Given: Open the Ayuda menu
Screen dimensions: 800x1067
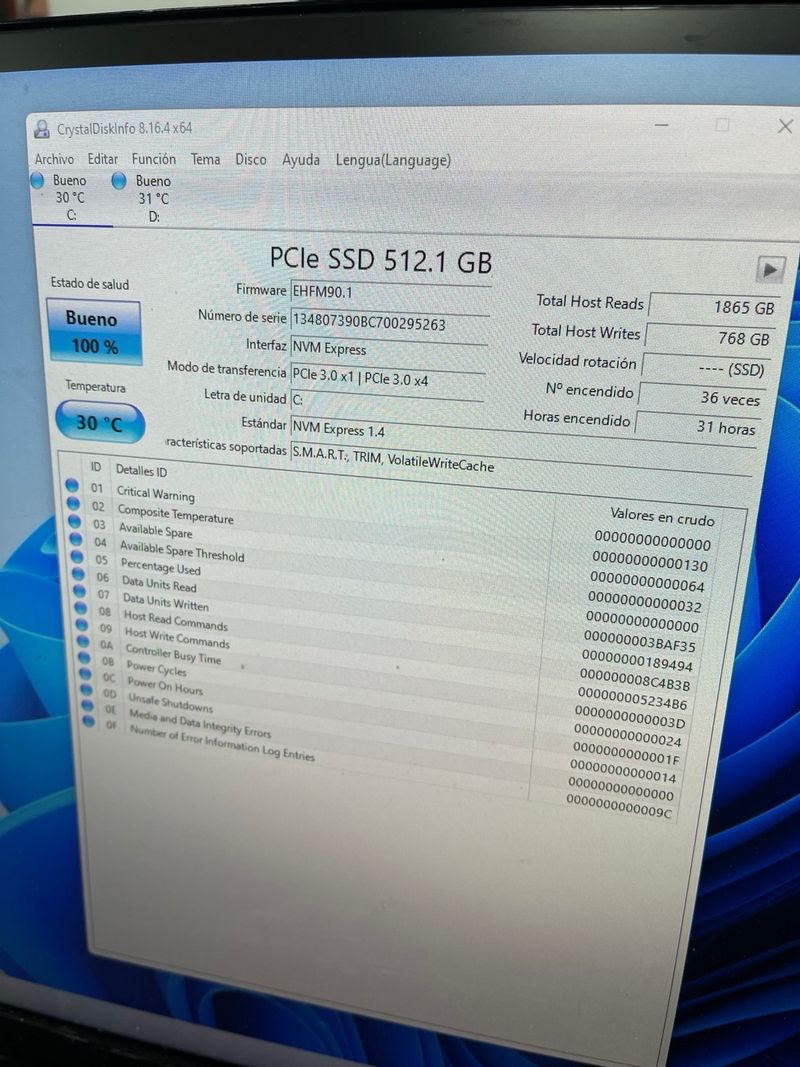Looking at the screenshot, I should [x=301, y=160].
